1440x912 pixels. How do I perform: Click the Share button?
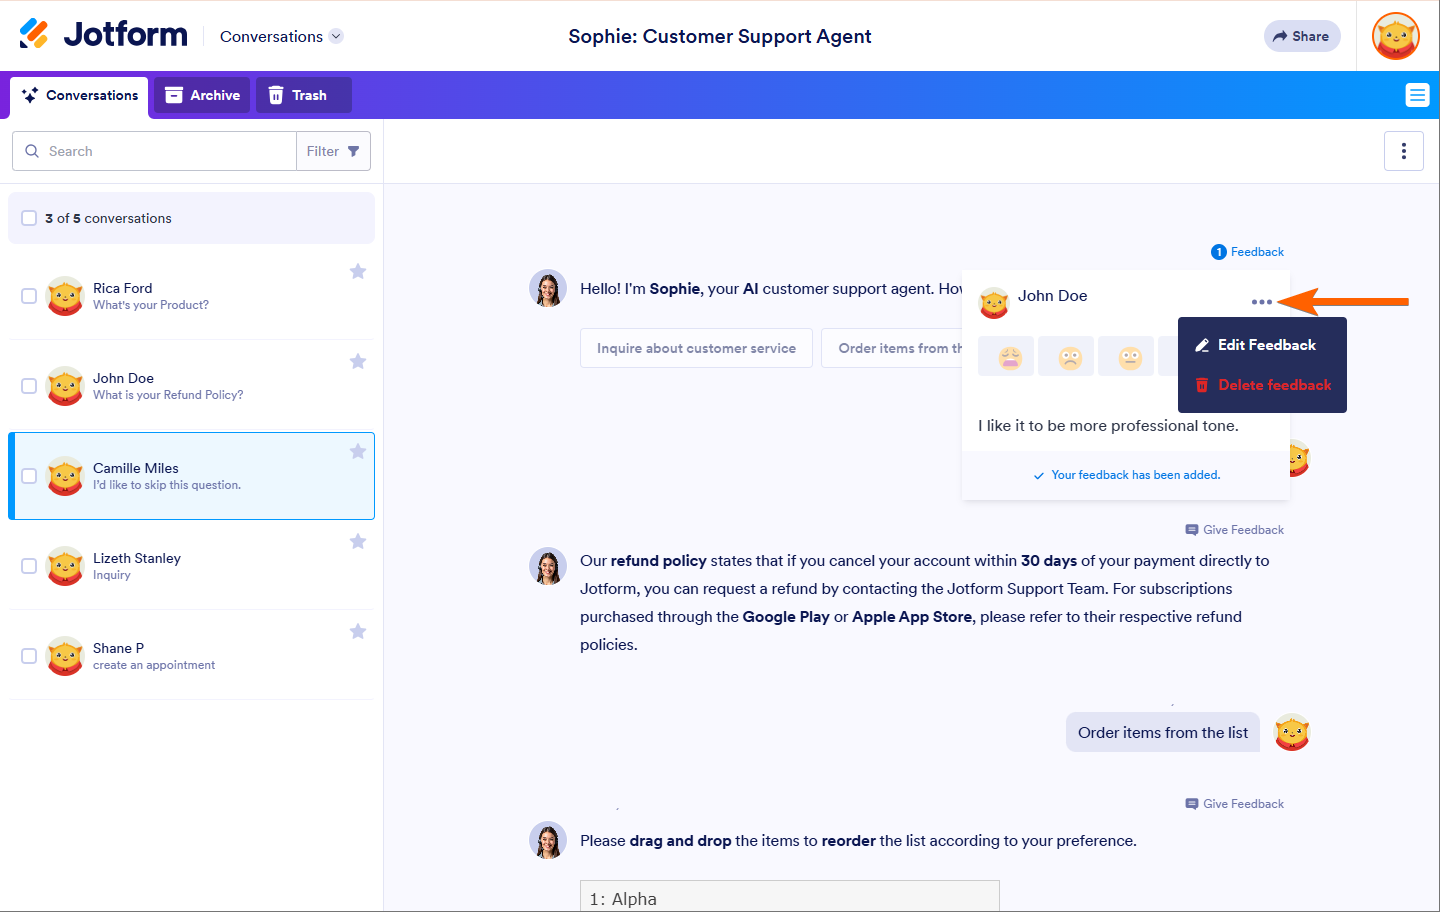[1301, 36]
